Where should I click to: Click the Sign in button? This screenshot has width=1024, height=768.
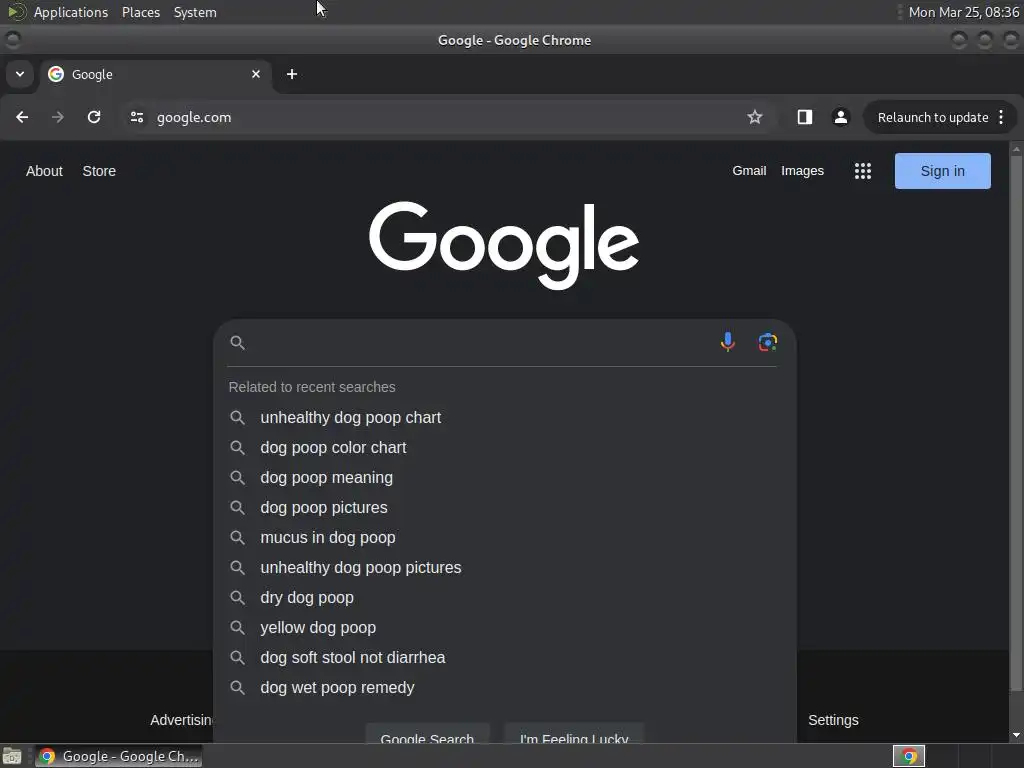tap(942, 171)
